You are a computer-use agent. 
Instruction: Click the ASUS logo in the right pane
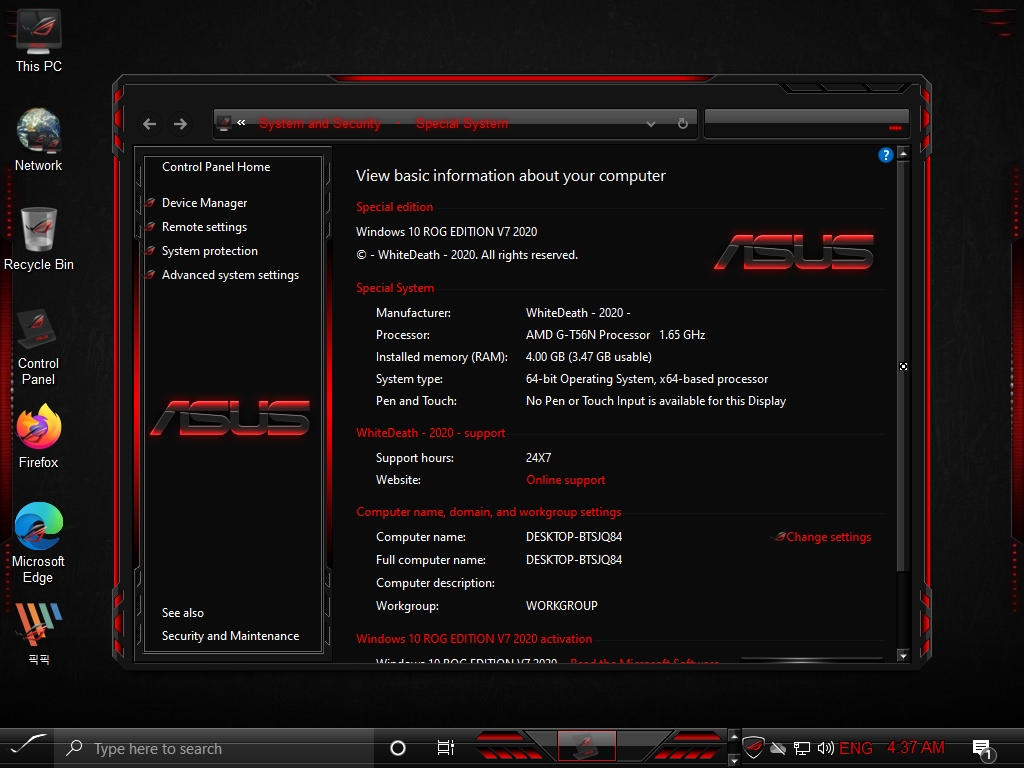(794, 252)
